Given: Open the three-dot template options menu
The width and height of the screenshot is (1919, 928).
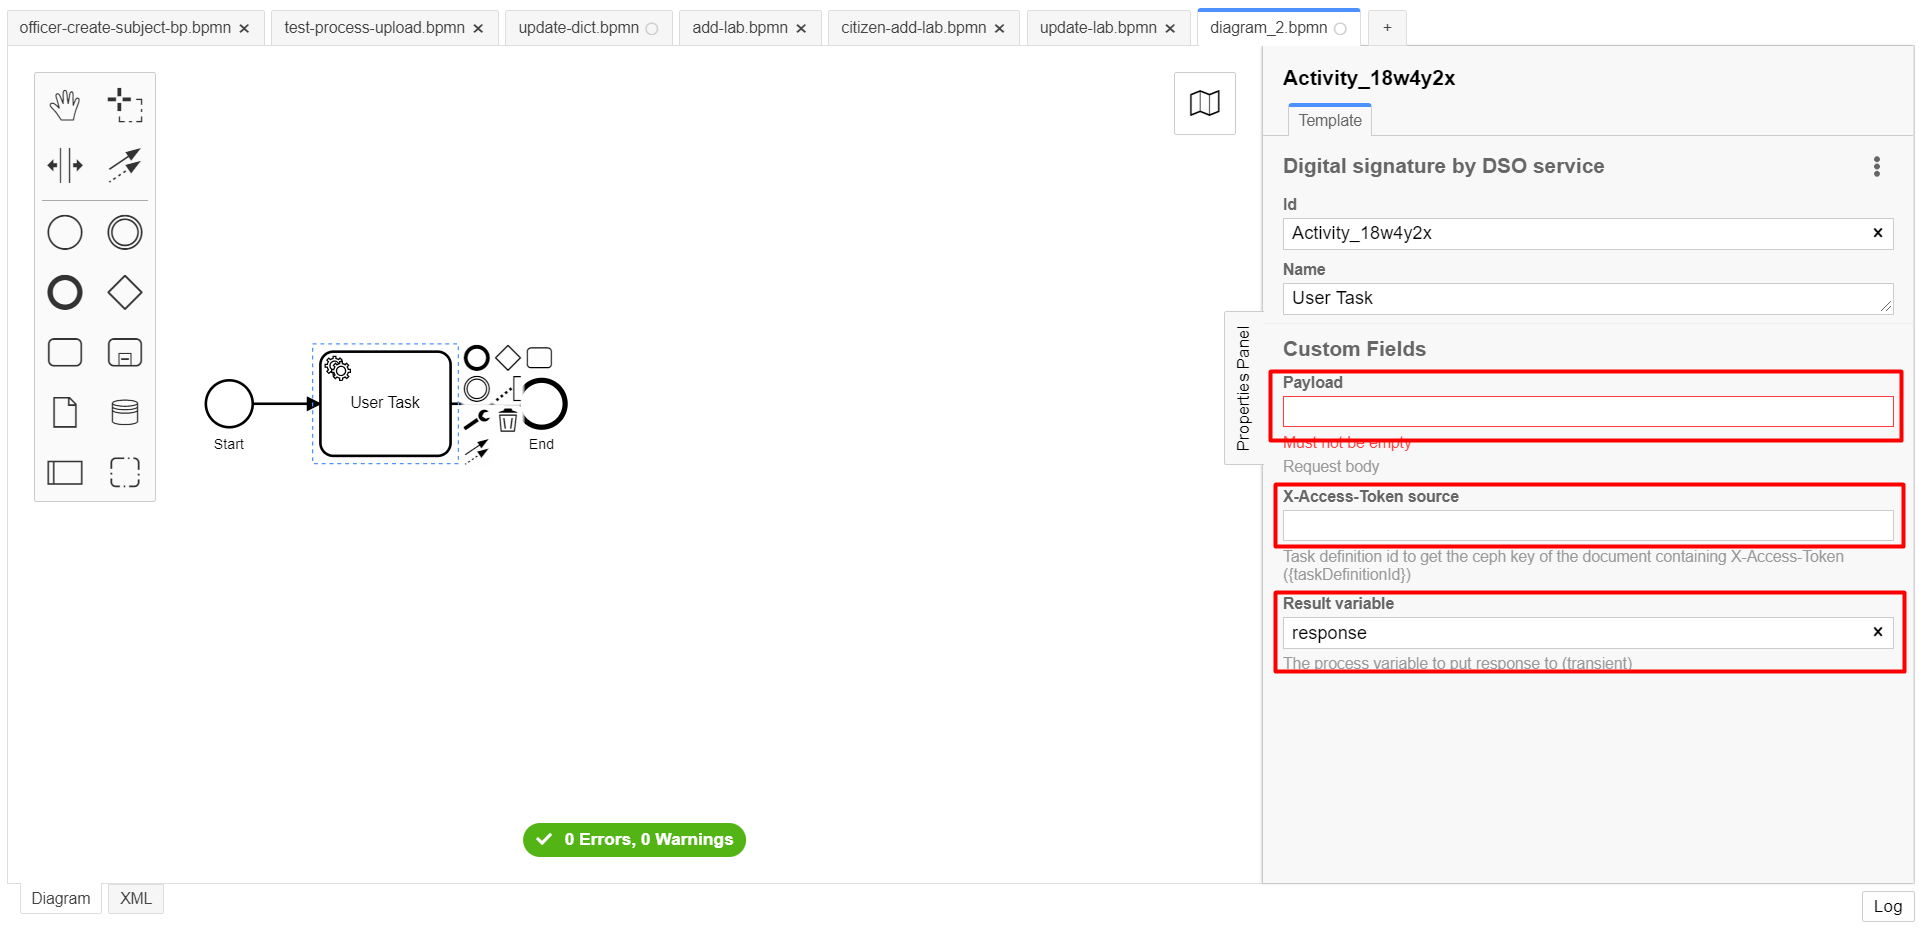Looking at the screenshot, I should click(x=1876, y=167).
